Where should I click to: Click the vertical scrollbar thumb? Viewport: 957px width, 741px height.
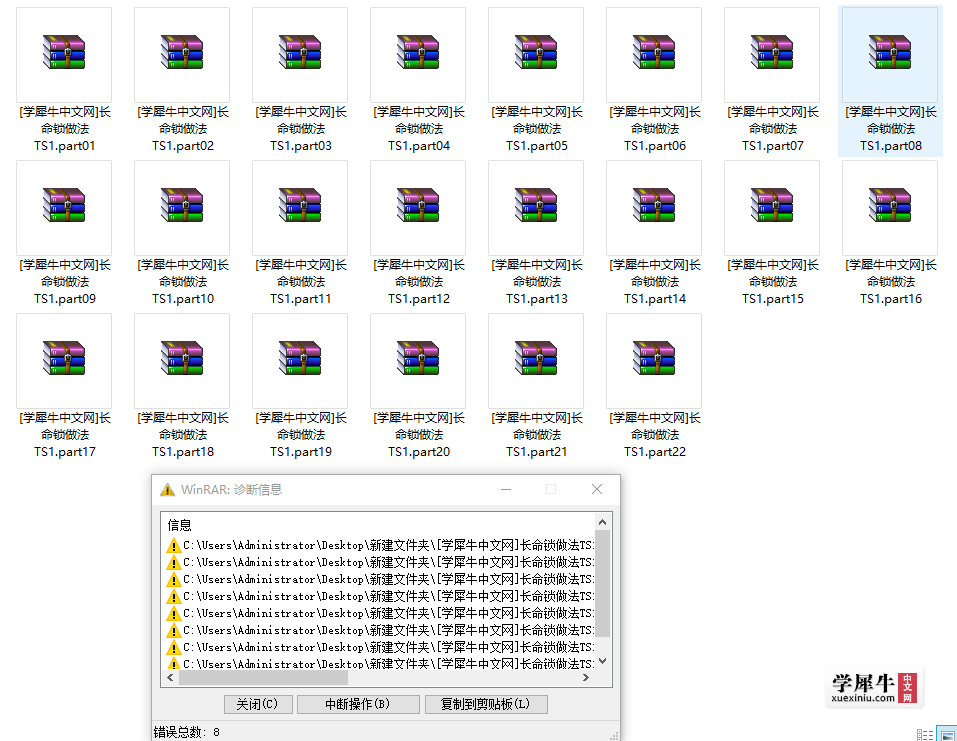(602, 584)
